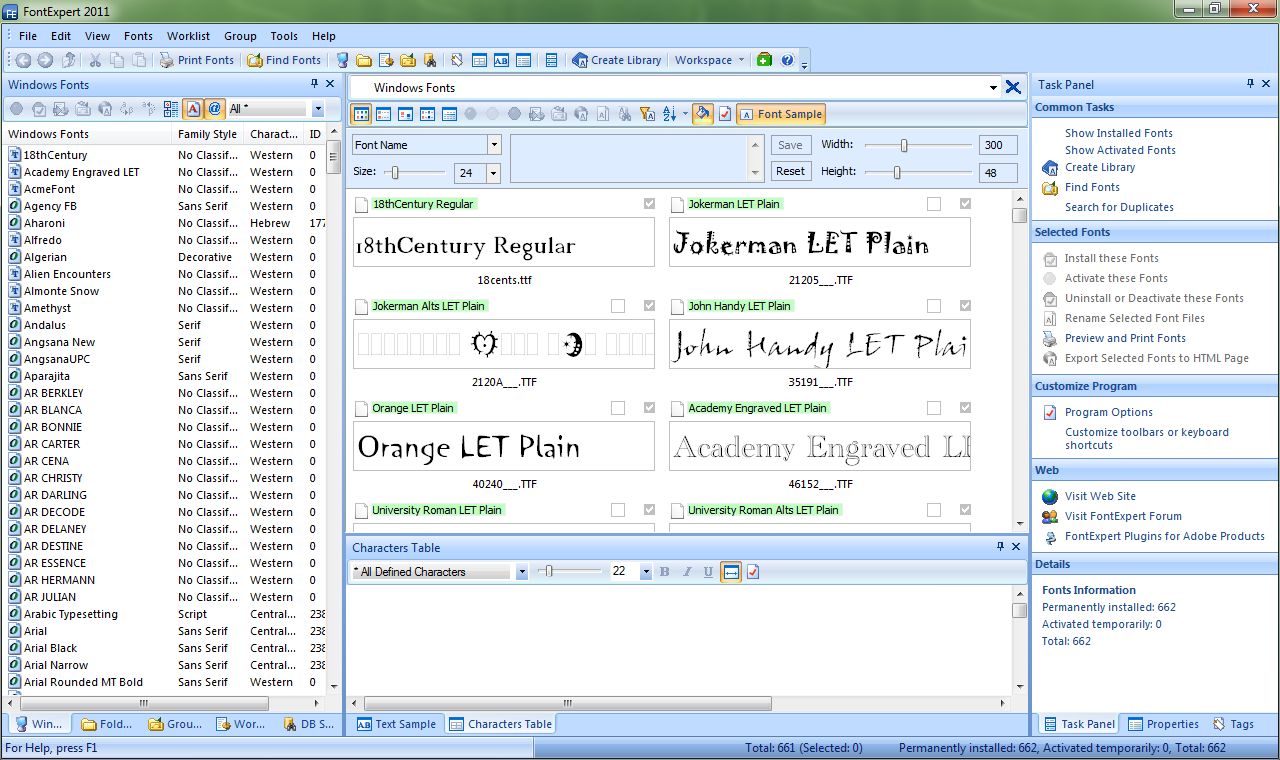Click the Forward navigation arrow icon

[45, 60]
